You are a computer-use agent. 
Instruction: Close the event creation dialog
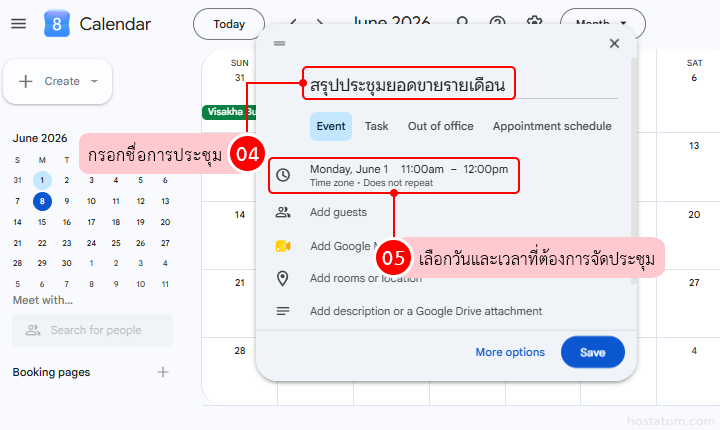(614, 44)
